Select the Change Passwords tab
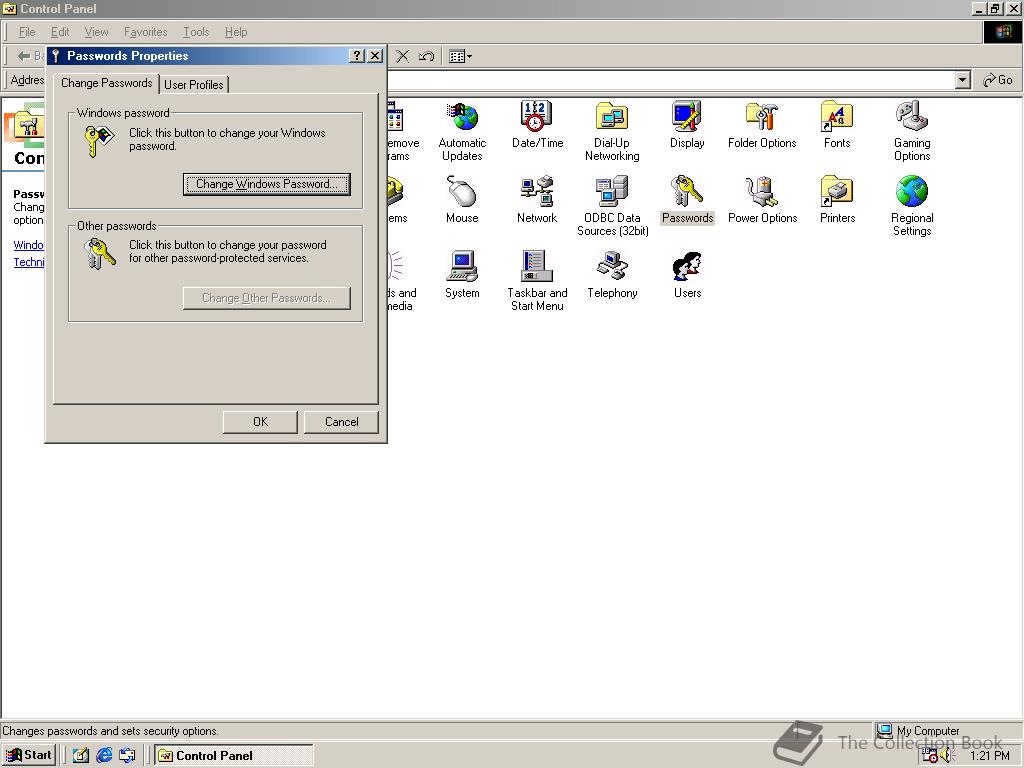The width and height of the screenshot is (1024, 768). [x=106, y=83]
